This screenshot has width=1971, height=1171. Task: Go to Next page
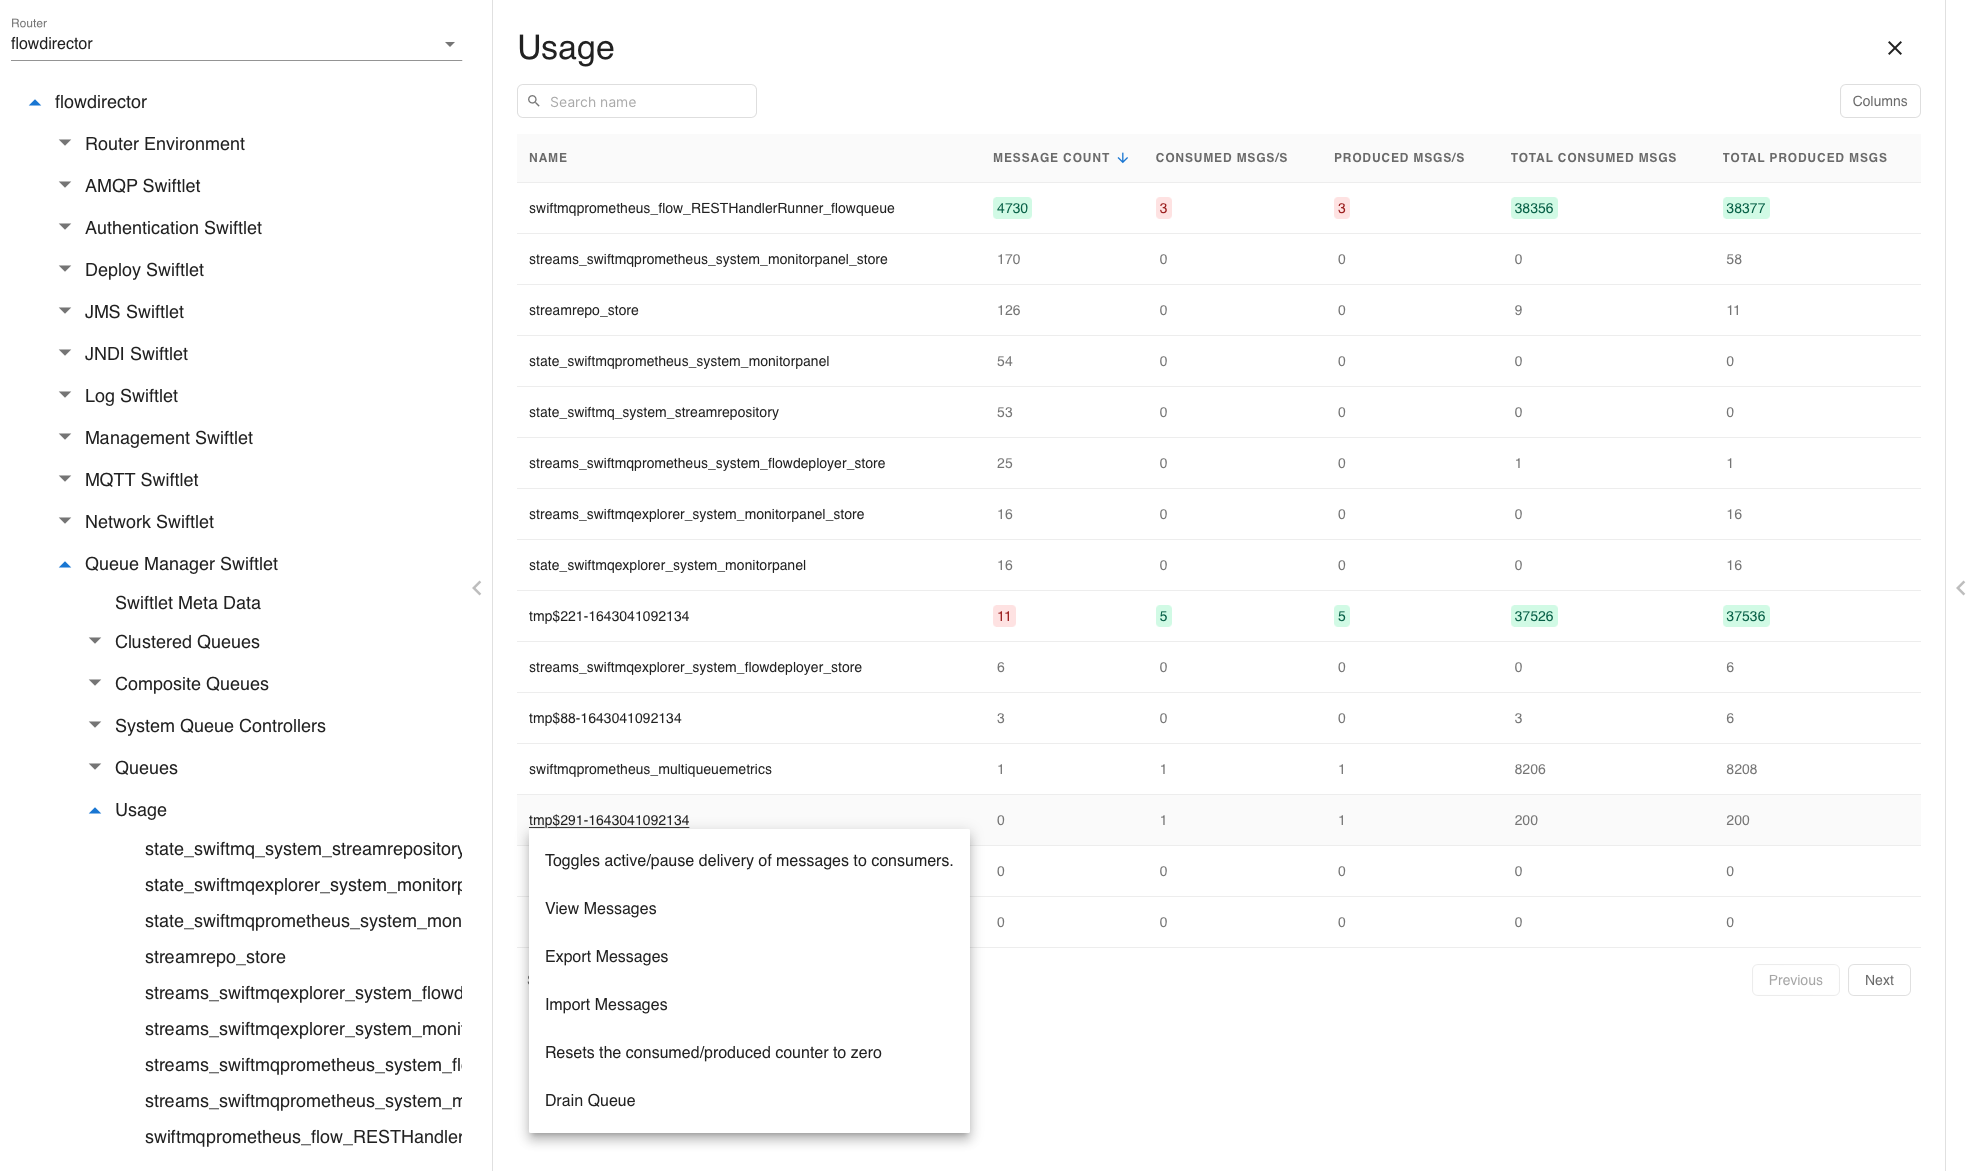[x=1878, y=980]
